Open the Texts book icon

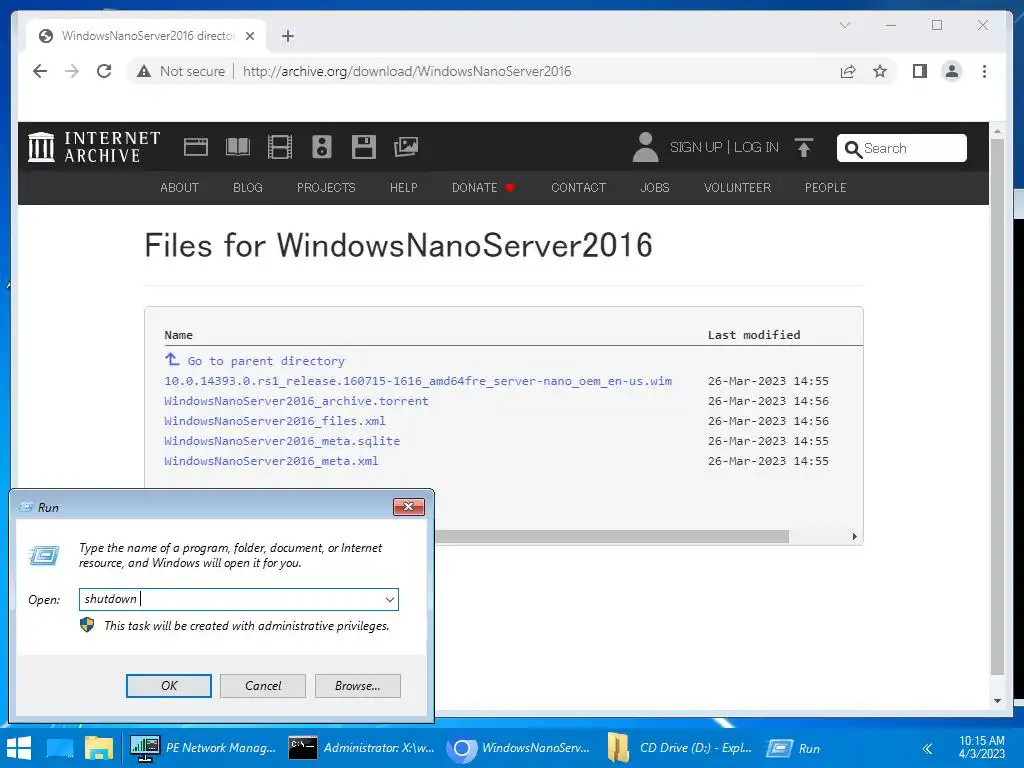(238, 147)
